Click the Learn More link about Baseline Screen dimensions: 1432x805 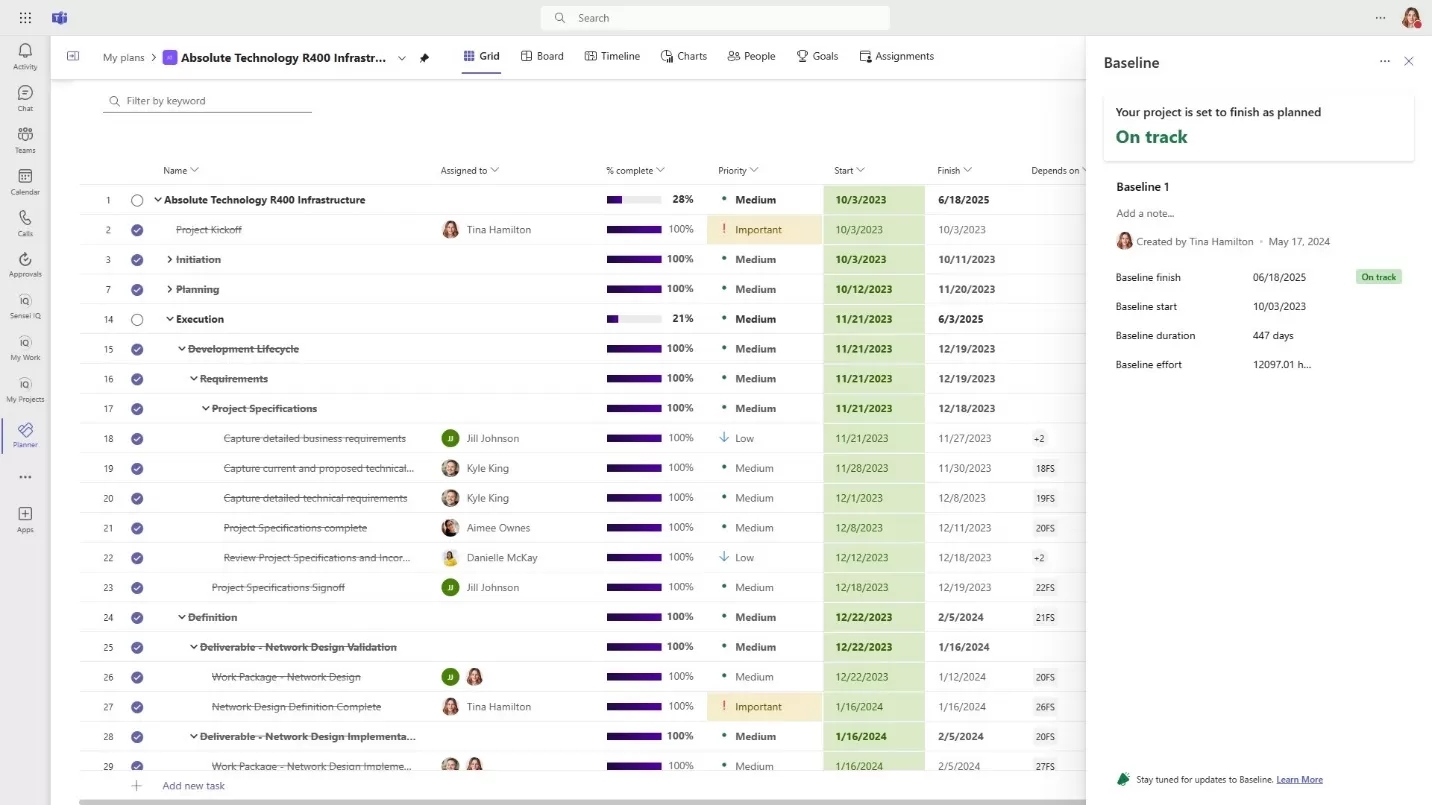pyautogui.click(x=1299, y=779)
